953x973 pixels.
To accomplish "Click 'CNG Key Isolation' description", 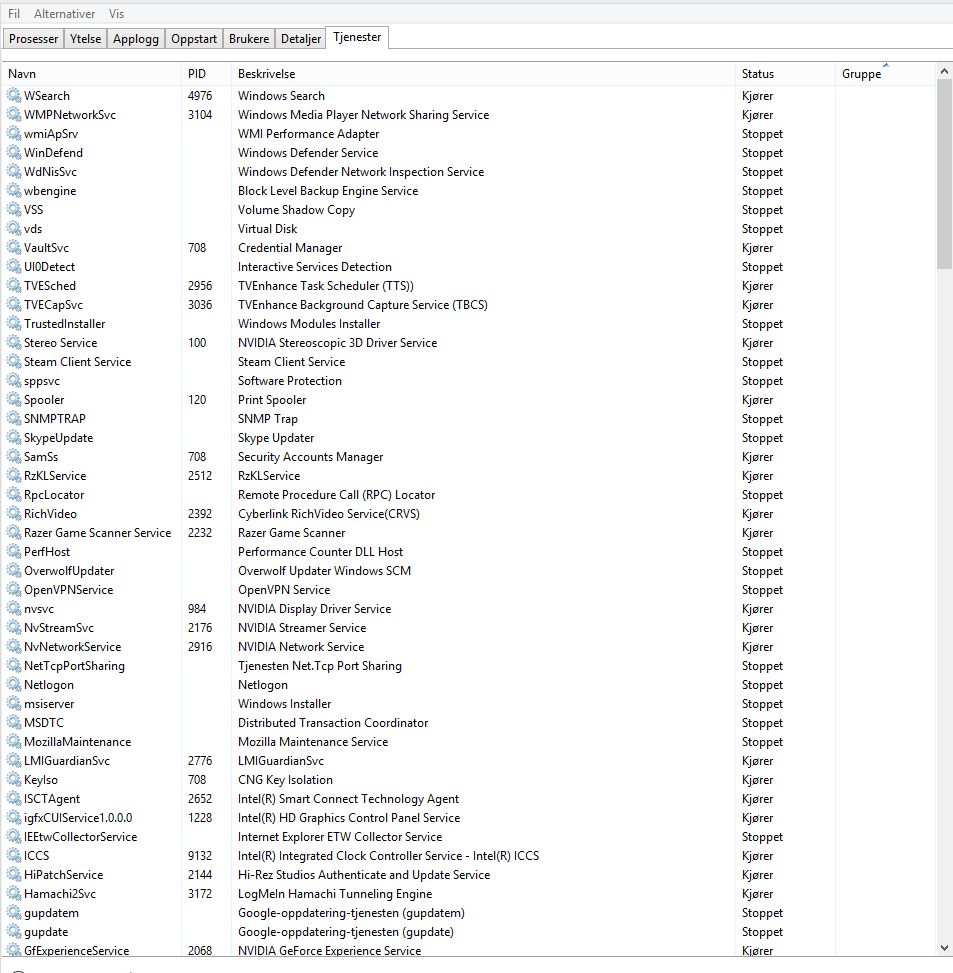I will 285,779.
